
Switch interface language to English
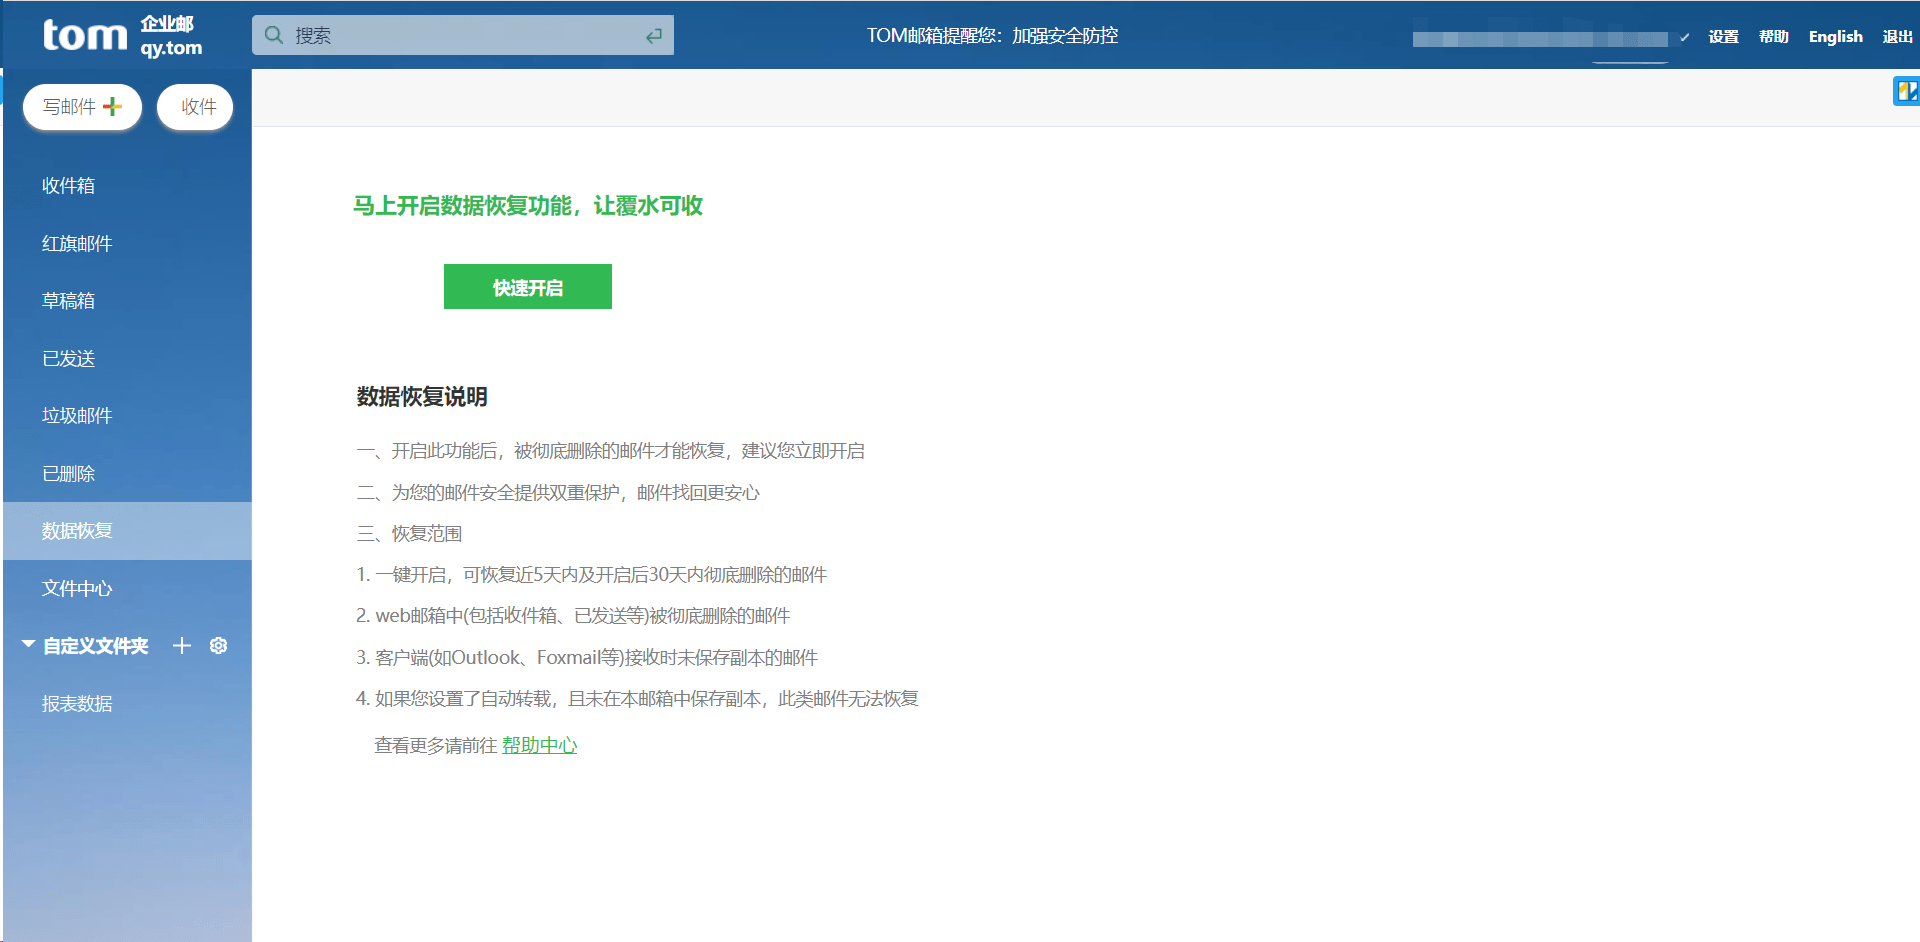1835,35
